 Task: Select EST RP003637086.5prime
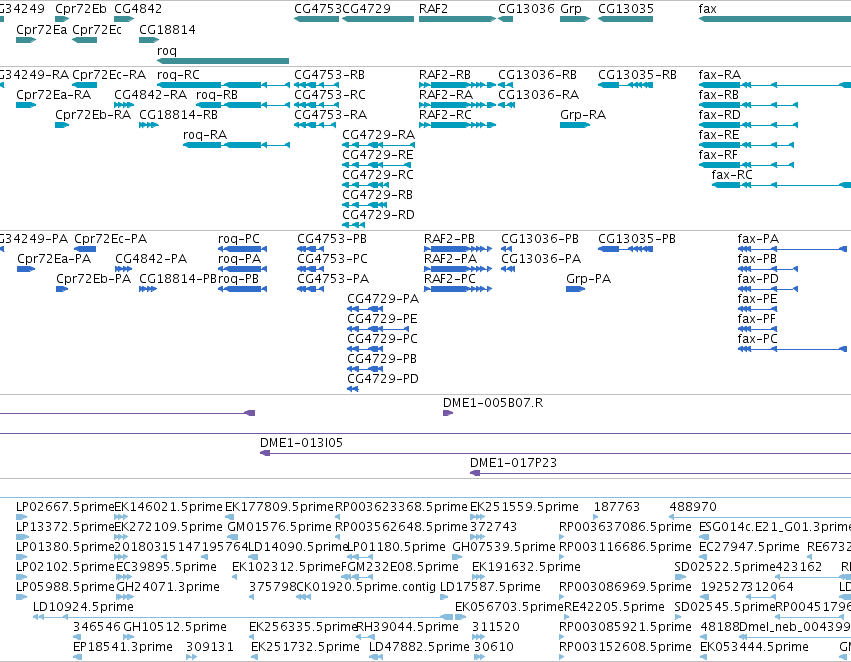tap(562, 537)
